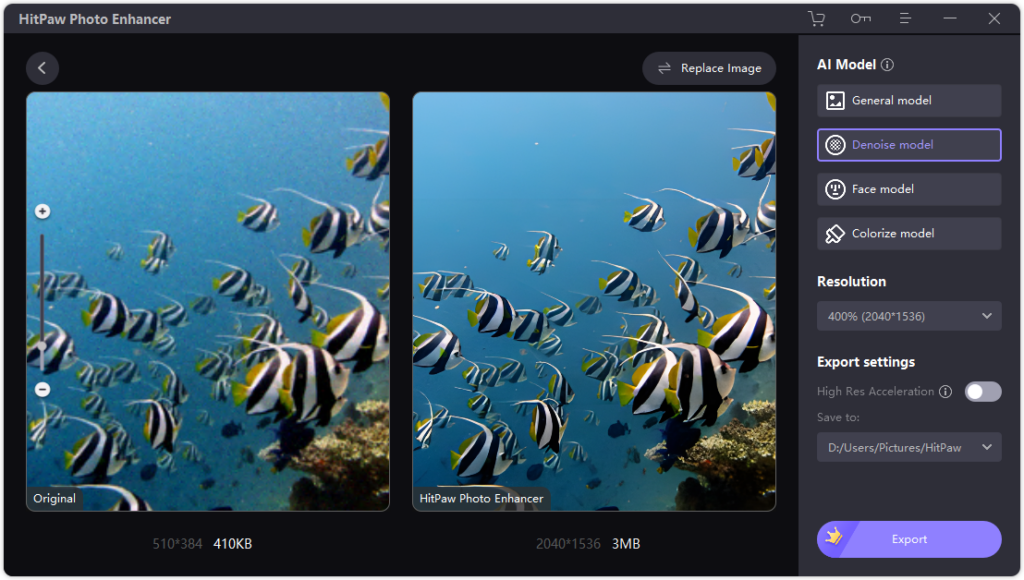1024x580 pixels.
Task: Click the enhanced HitPaw preview image
Action: click(x=594, y=300)
